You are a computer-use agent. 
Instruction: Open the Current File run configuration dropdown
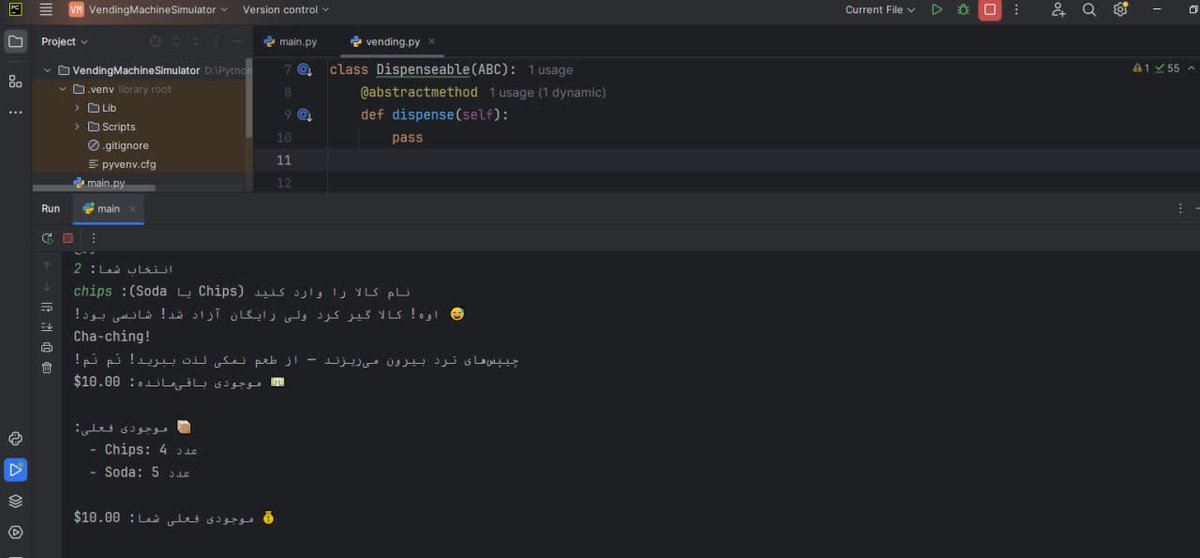pos(880,10)
